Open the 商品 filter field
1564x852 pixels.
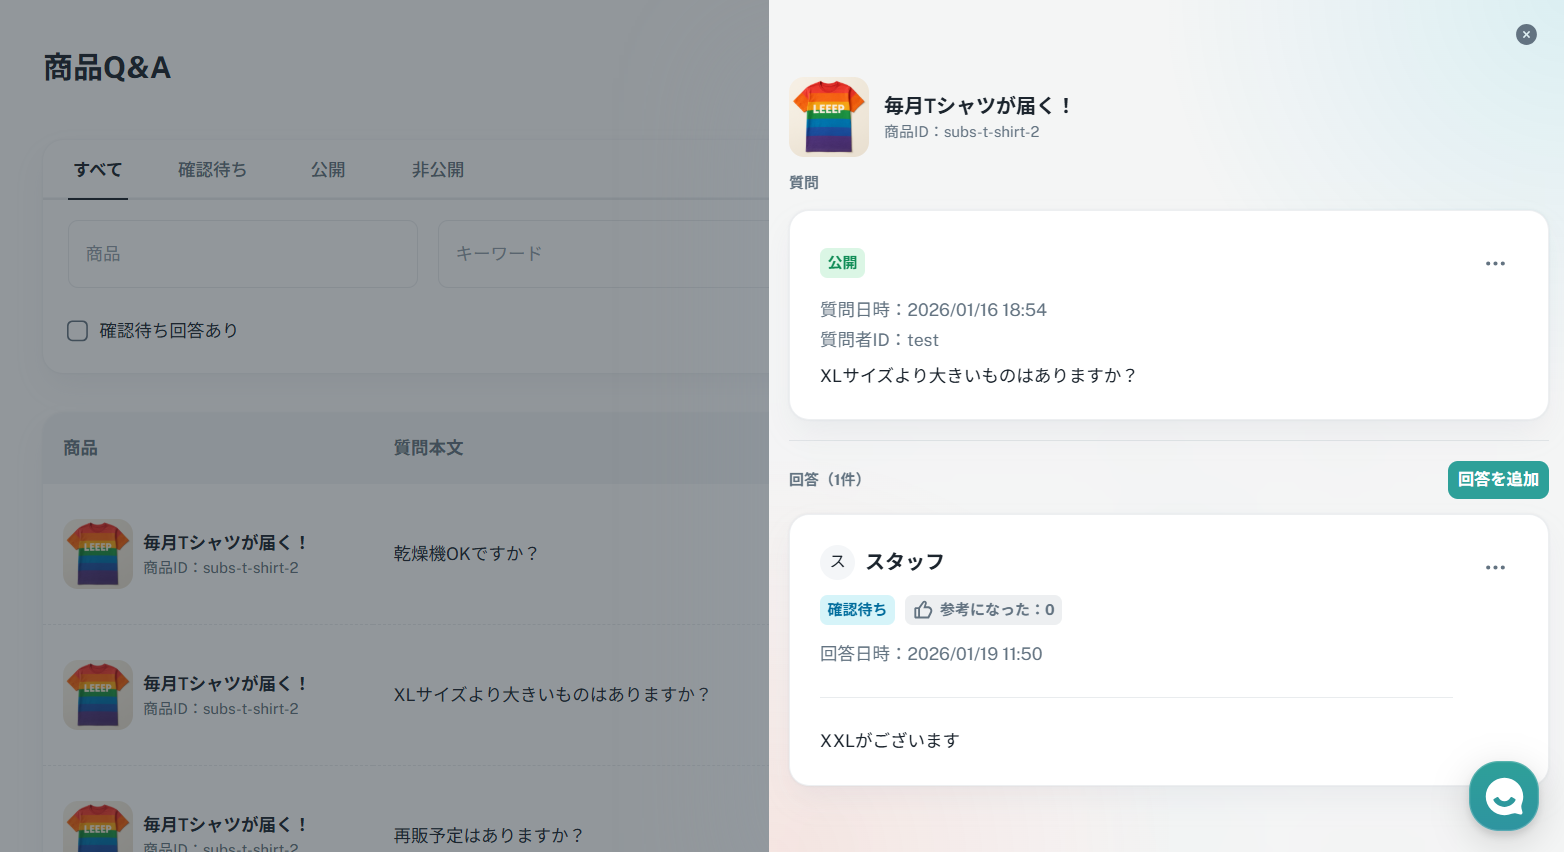coord(243,254)
